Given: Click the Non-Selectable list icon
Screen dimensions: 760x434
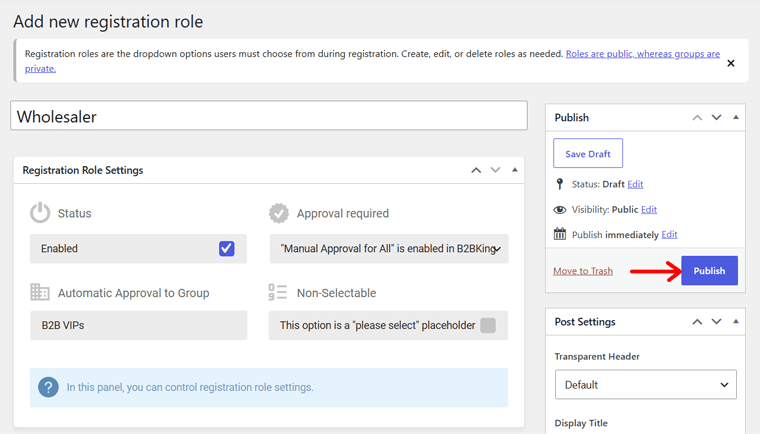Looking at the screenshot, I should (x=278, y=292).
